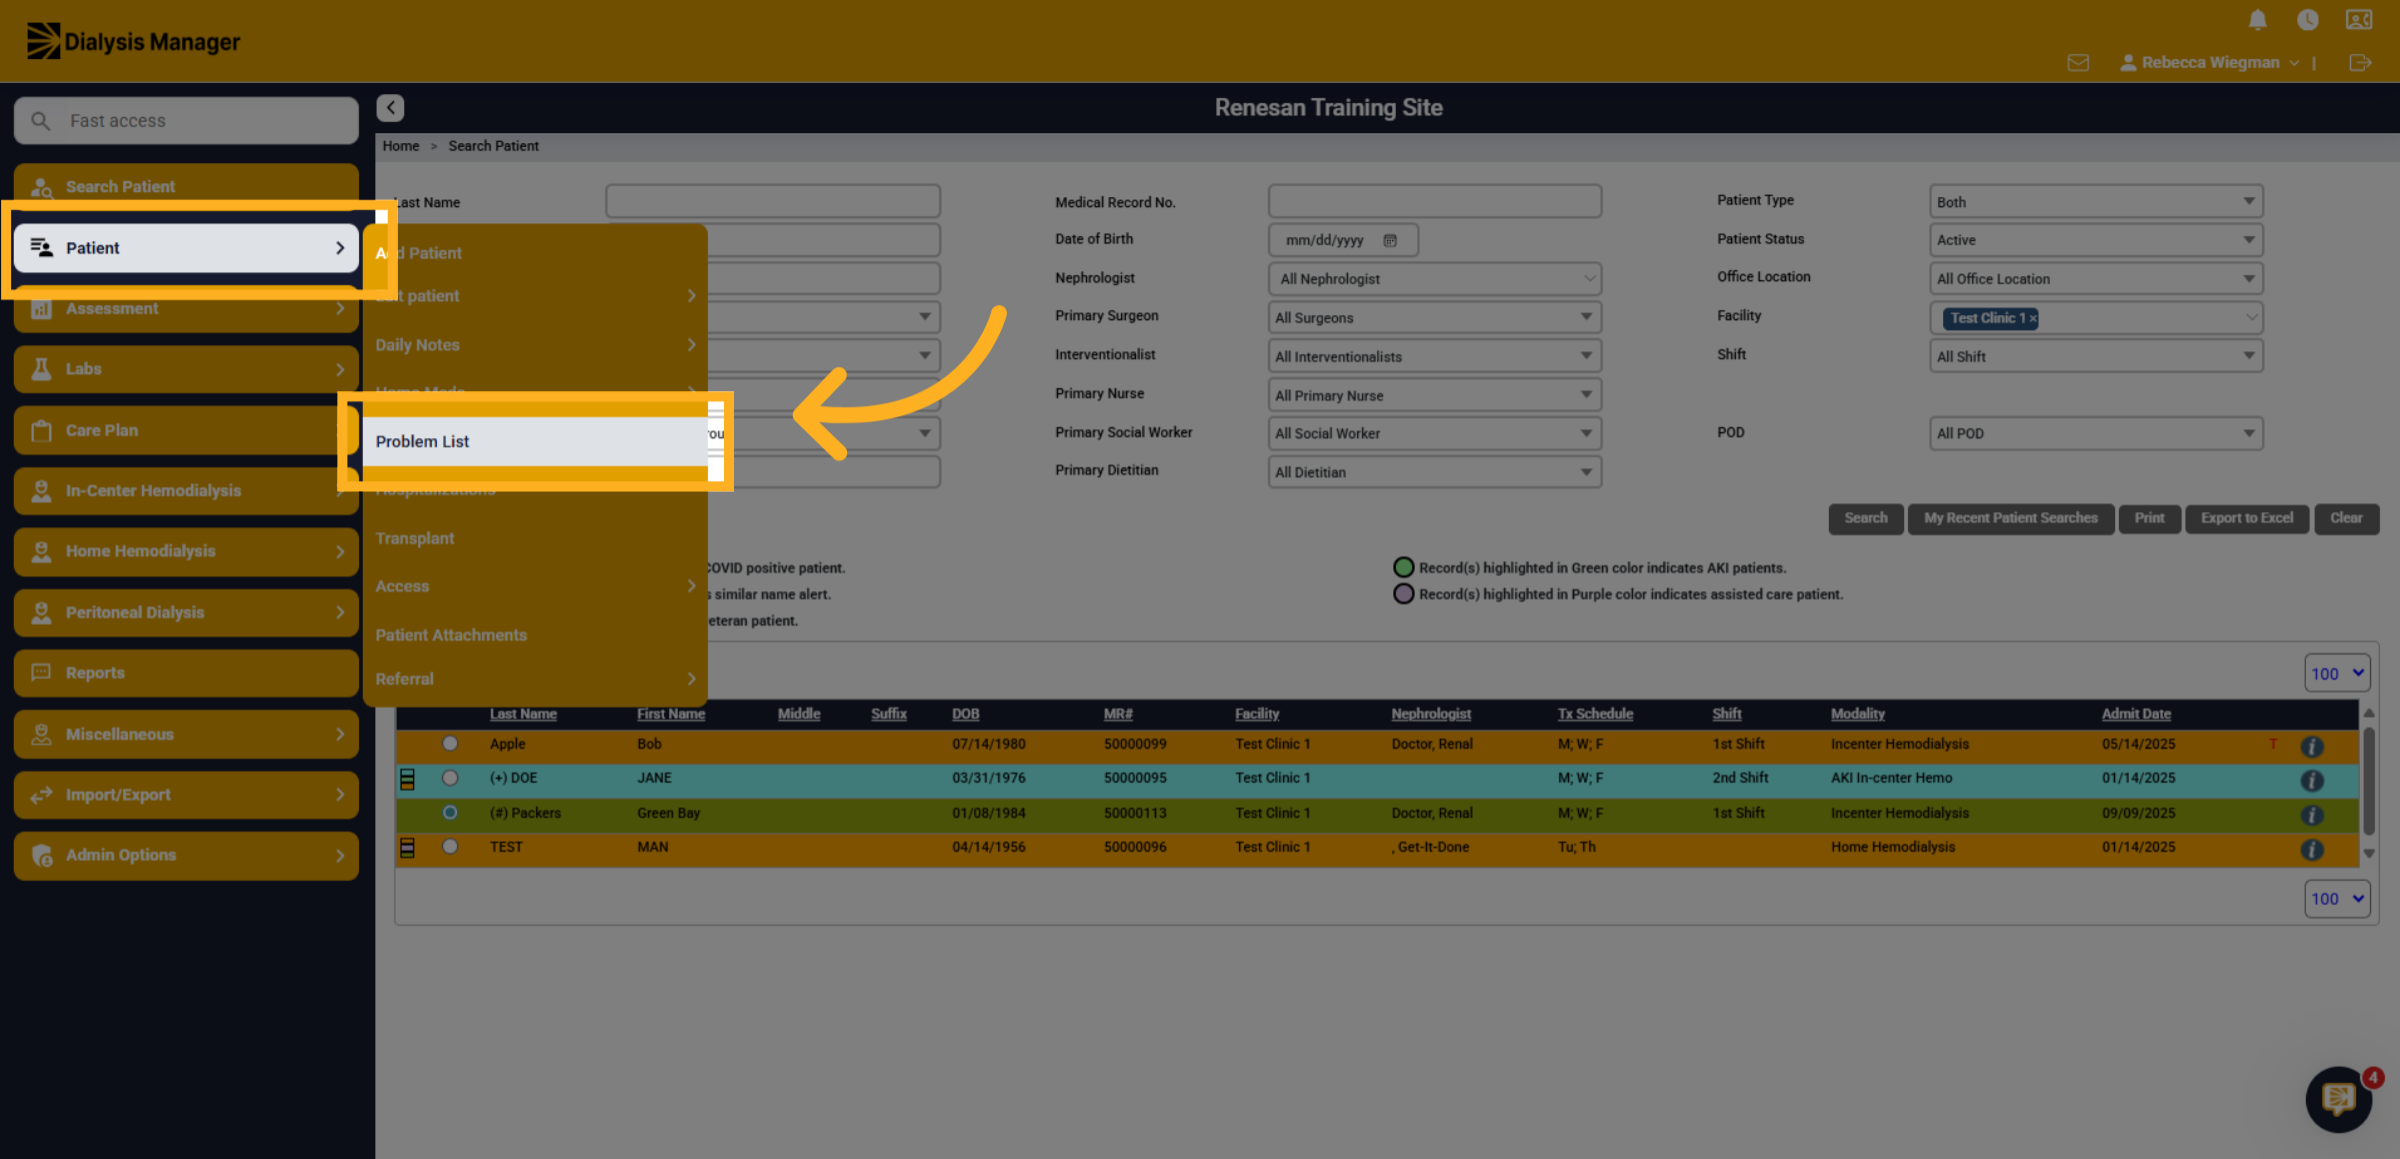This screenshot has width=2400, height=1159.
Task: Open the Patient Status dropdown
Action: coord(2095,240)
